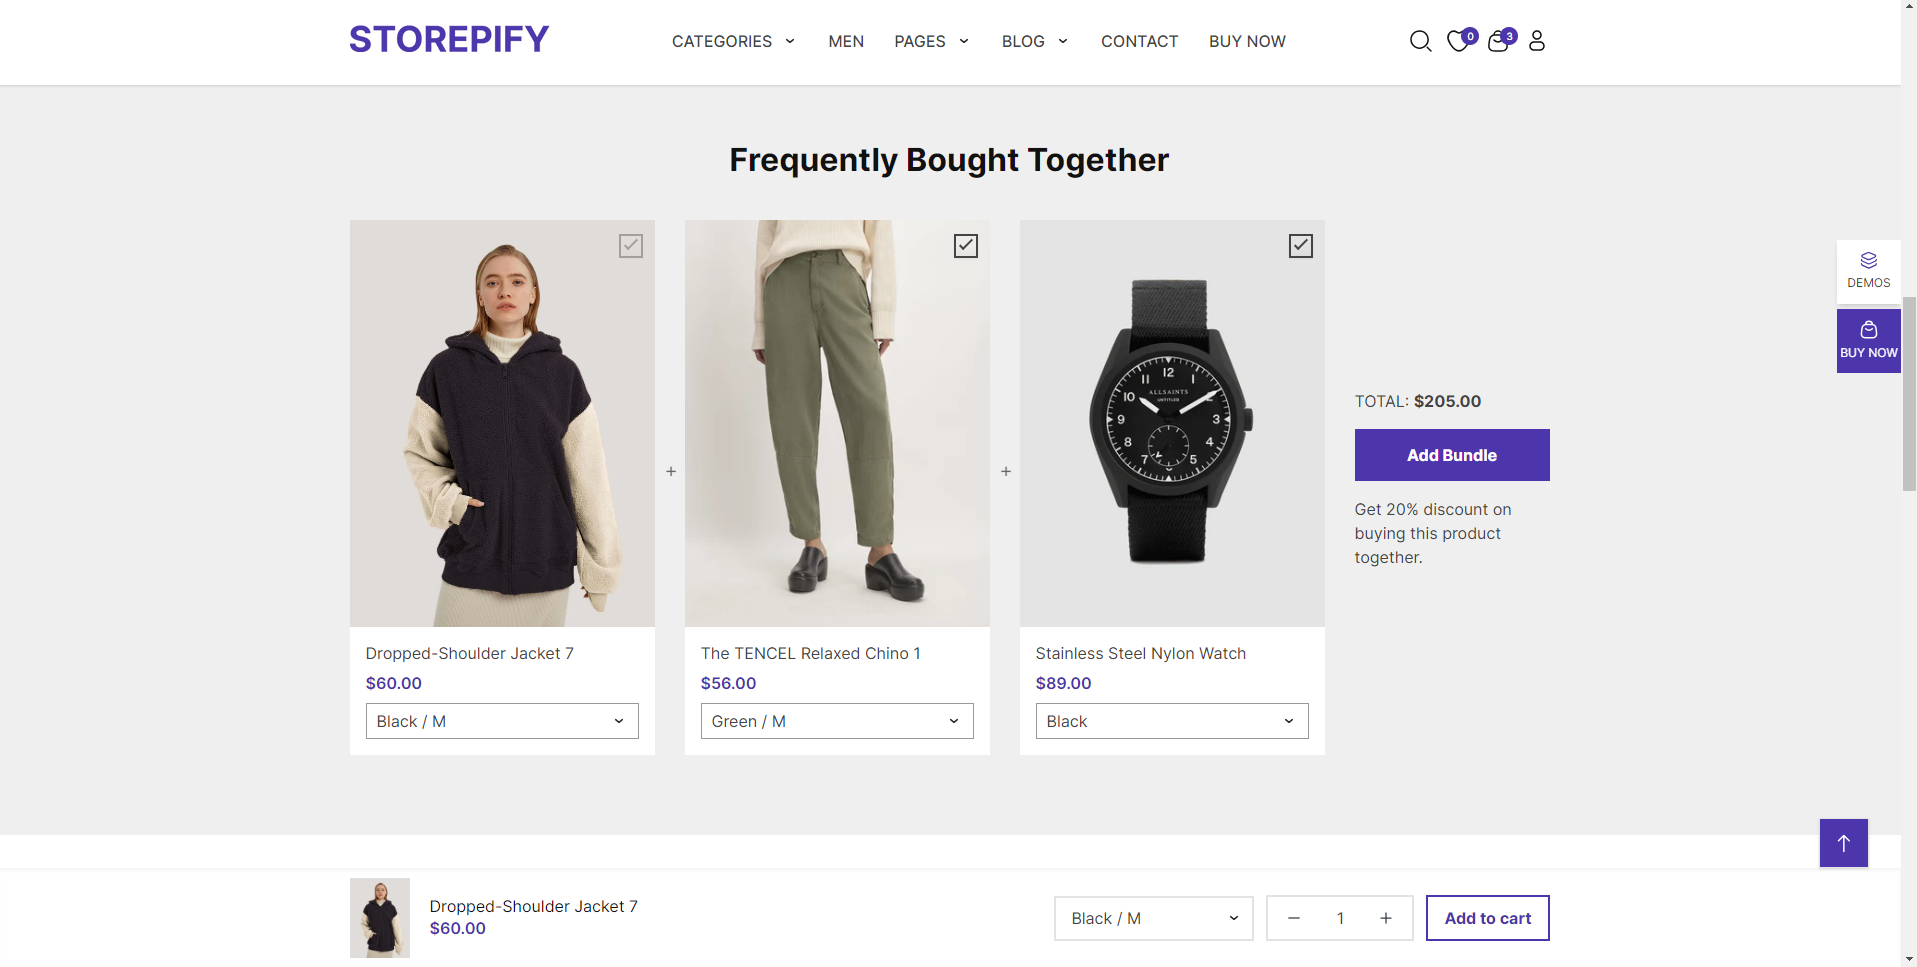The height and width of the screenshot is (967, 1917).
Task: Open the search icon in the header
Action: pyautogui.click(x=1420, y=41)
